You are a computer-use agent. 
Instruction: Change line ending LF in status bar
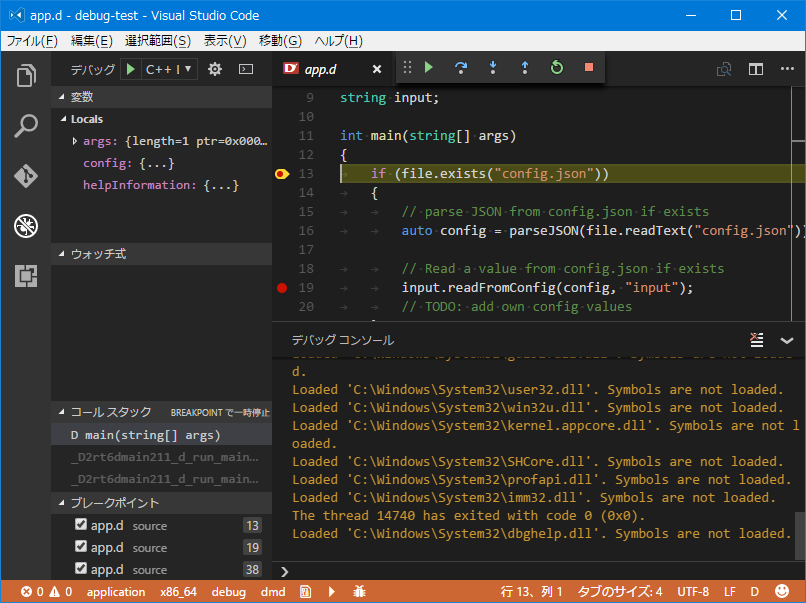(x=729, y=592)
